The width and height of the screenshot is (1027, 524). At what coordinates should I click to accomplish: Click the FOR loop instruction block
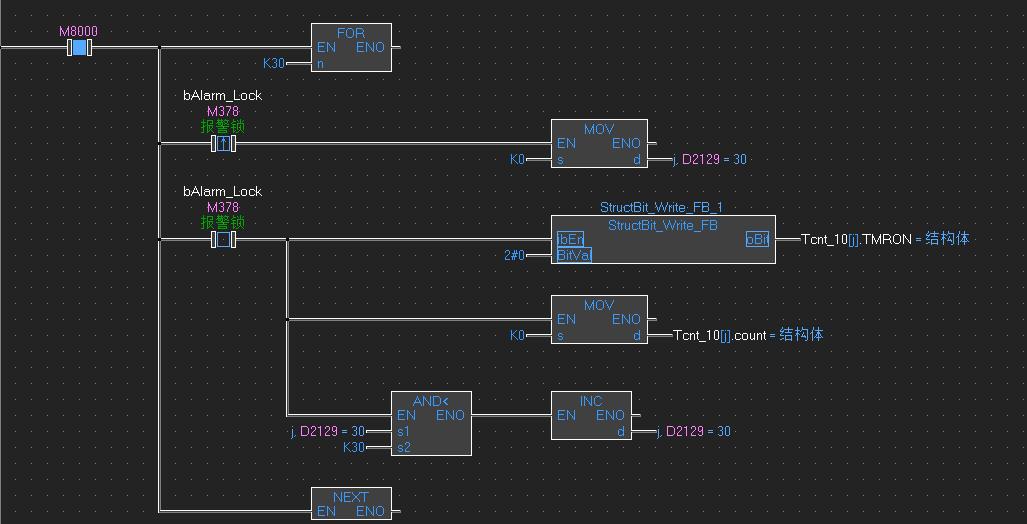[351, 47]
